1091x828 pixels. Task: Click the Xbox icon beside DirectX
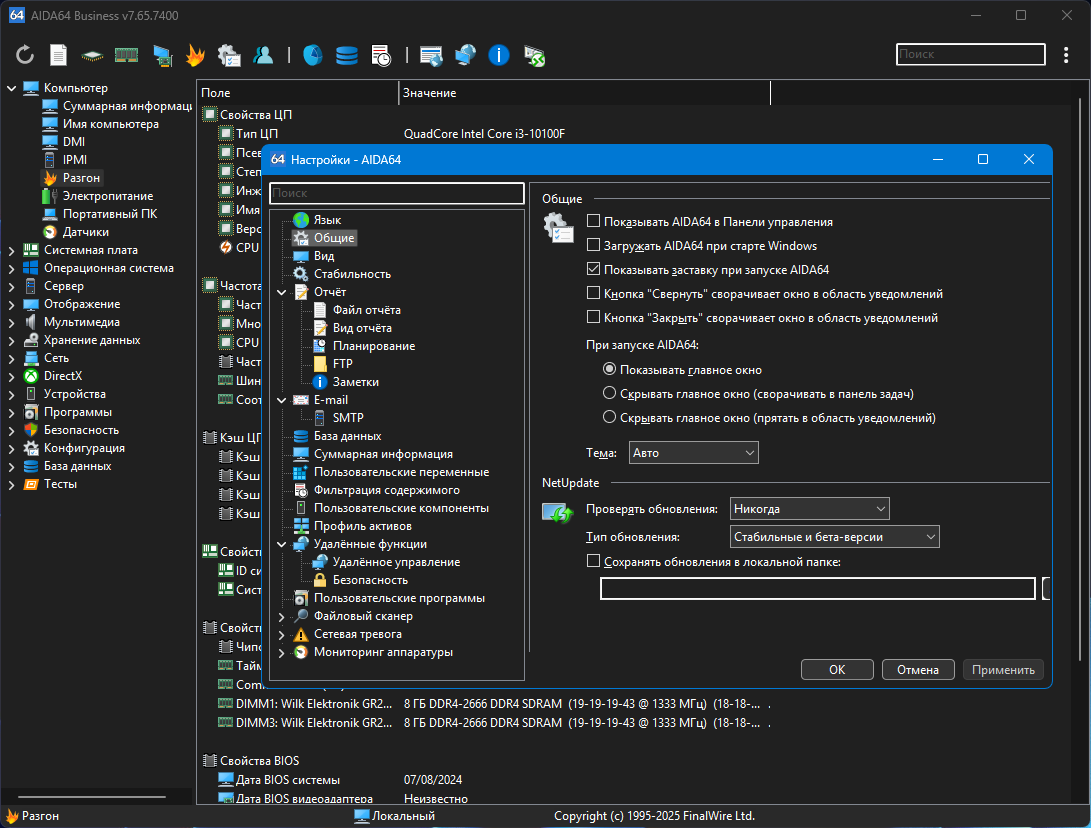[x=31, y=376]
